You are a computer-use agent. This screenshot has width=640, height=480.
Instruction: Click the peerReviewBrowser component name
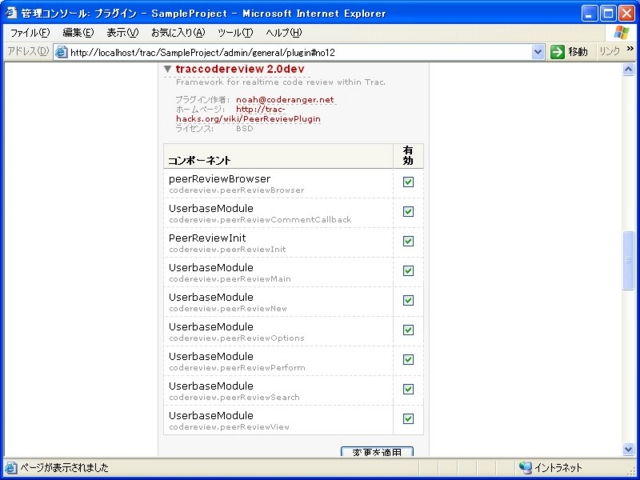click(220, 179)
